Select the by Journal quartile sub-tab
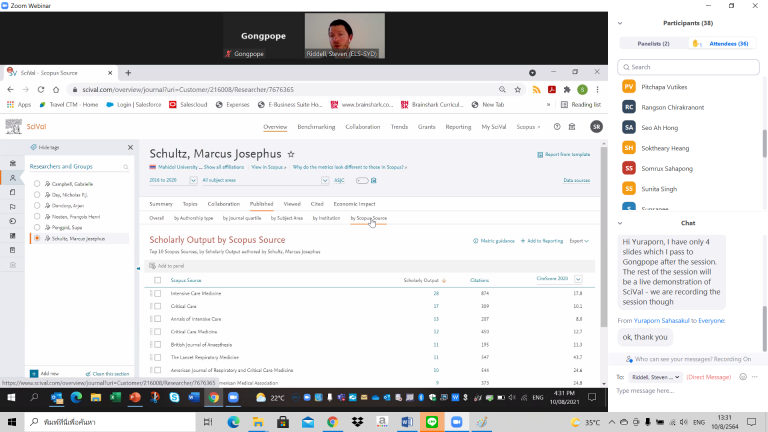Screen dimensions: 768x432 click(242, 218)
